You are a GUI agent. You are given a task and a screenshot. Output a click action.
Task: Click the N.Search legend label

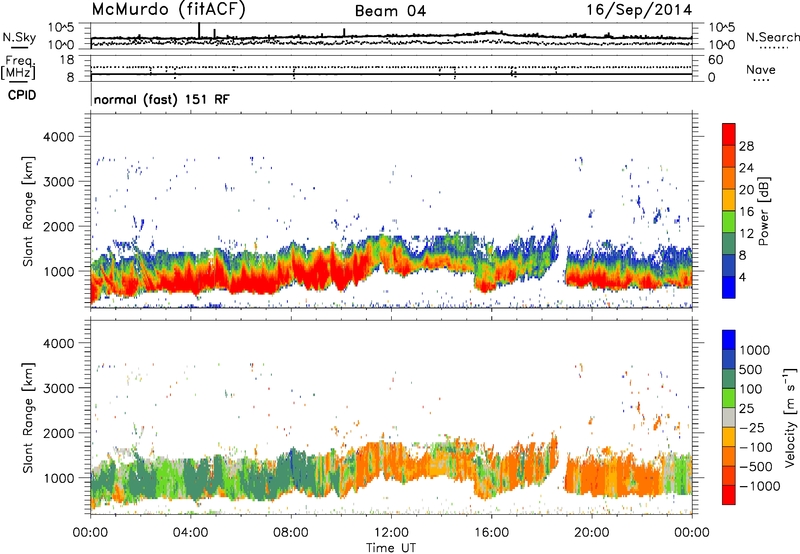coord(772,37)
